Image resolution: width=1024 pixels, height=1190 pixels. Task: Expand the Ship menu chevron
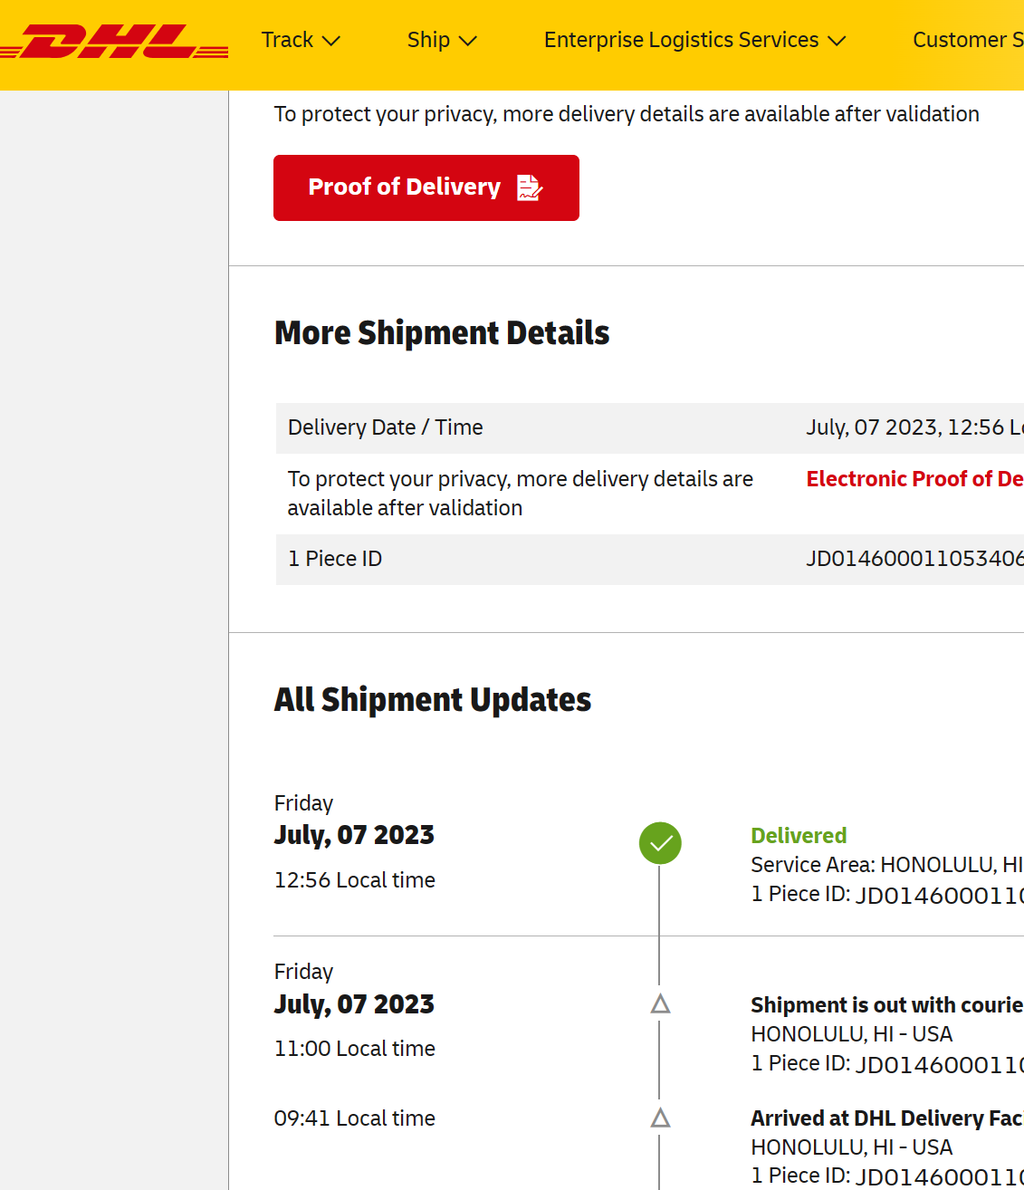[x=468, y=41]
